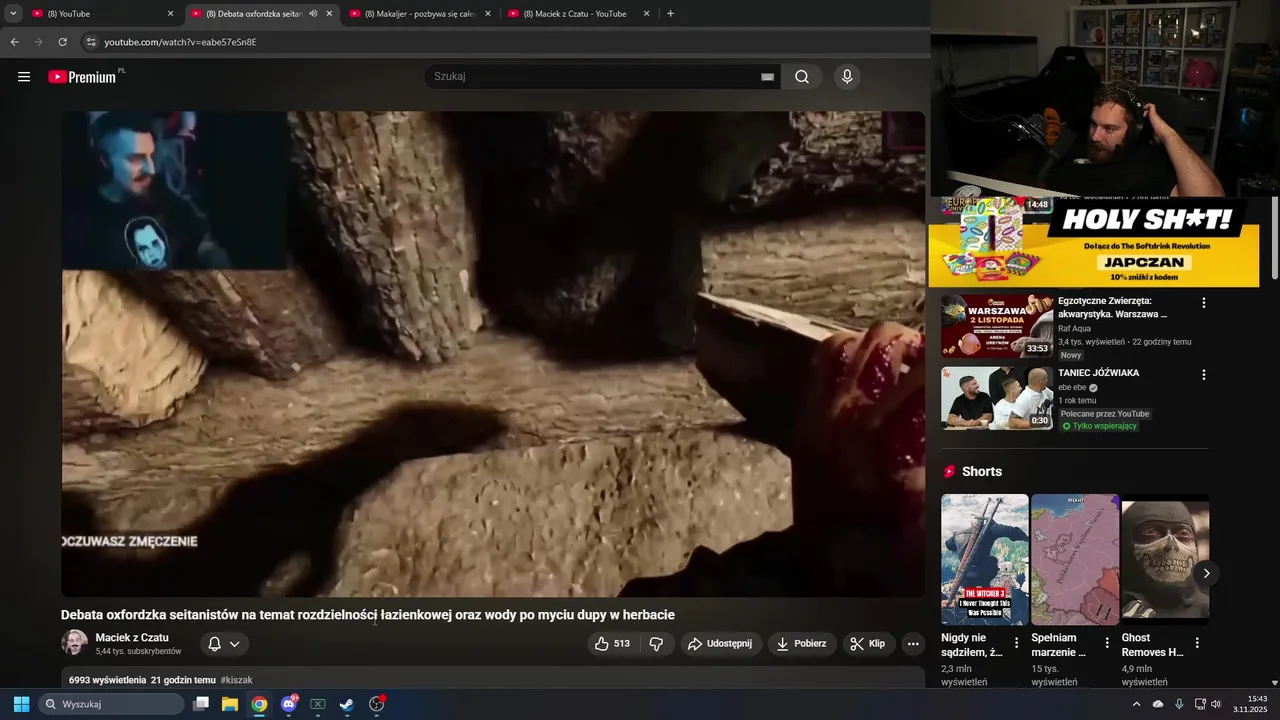1280x720 pixels.
Task: Click the Wyszukaj taskbar search box
Action: pyautogui.click(x=111, y=704)
